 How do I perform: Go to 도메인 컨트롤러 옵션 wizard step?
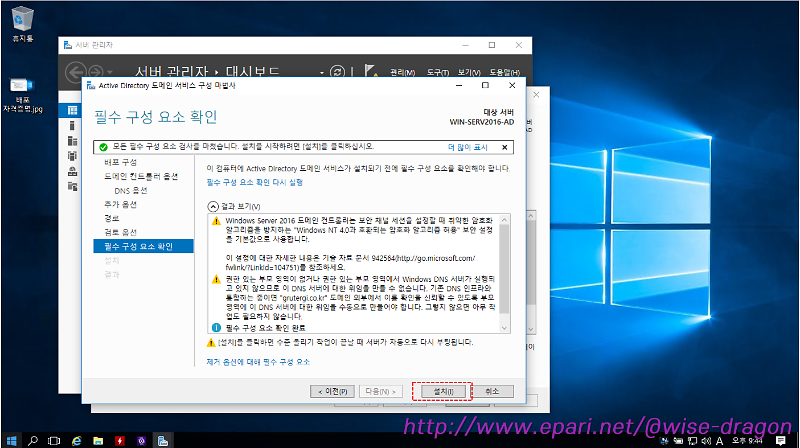point(141,177)
